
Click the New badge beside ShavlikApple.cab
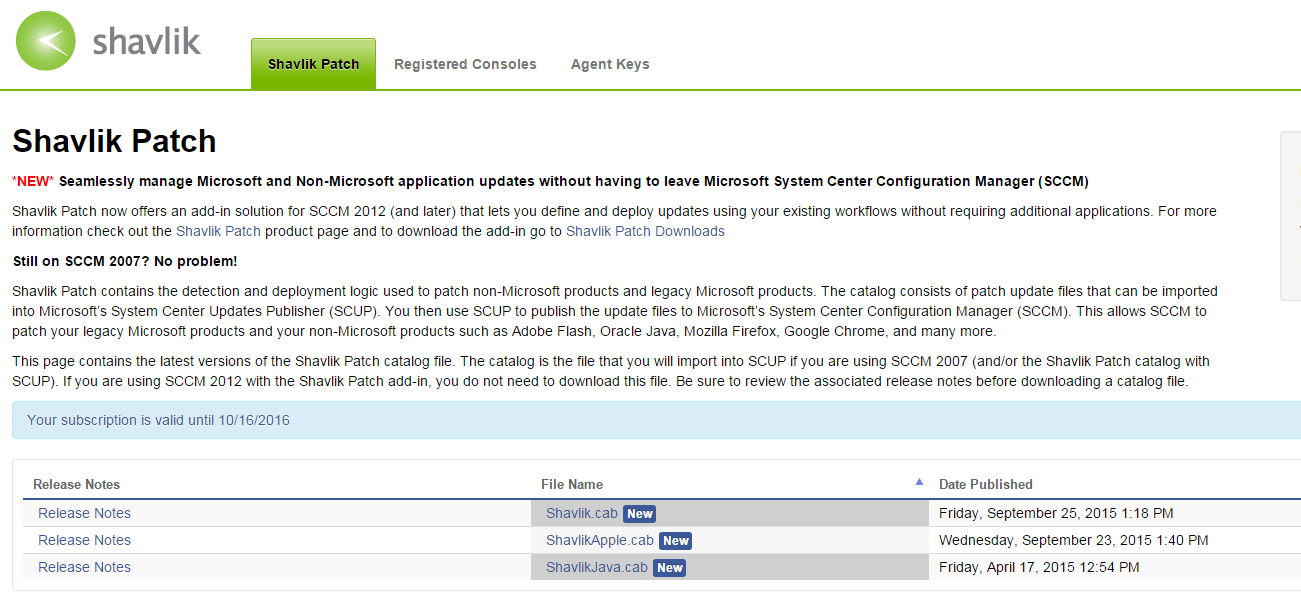(676, 541)
